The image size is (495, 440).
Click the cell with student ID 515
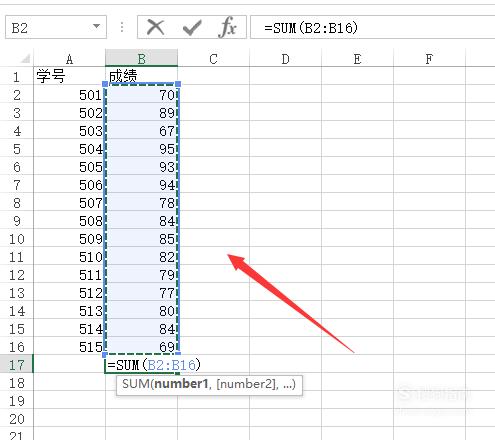coord(69,347)
